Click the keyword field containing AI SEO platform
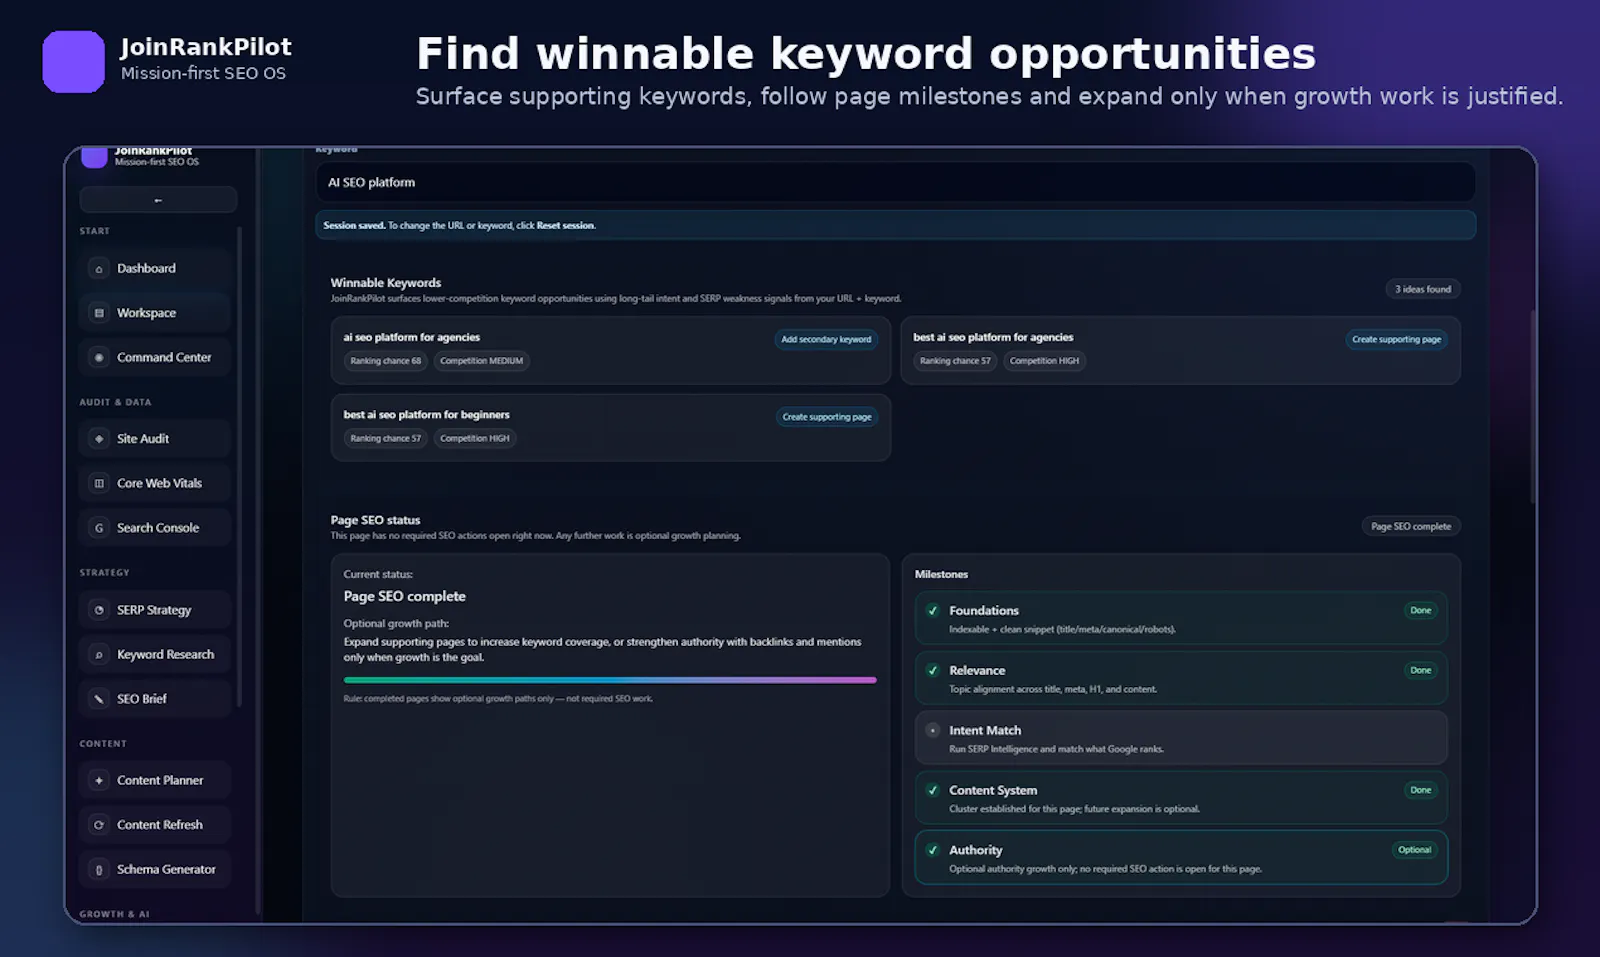Viewport: 1600px width, 957px height. click(895, 183)
